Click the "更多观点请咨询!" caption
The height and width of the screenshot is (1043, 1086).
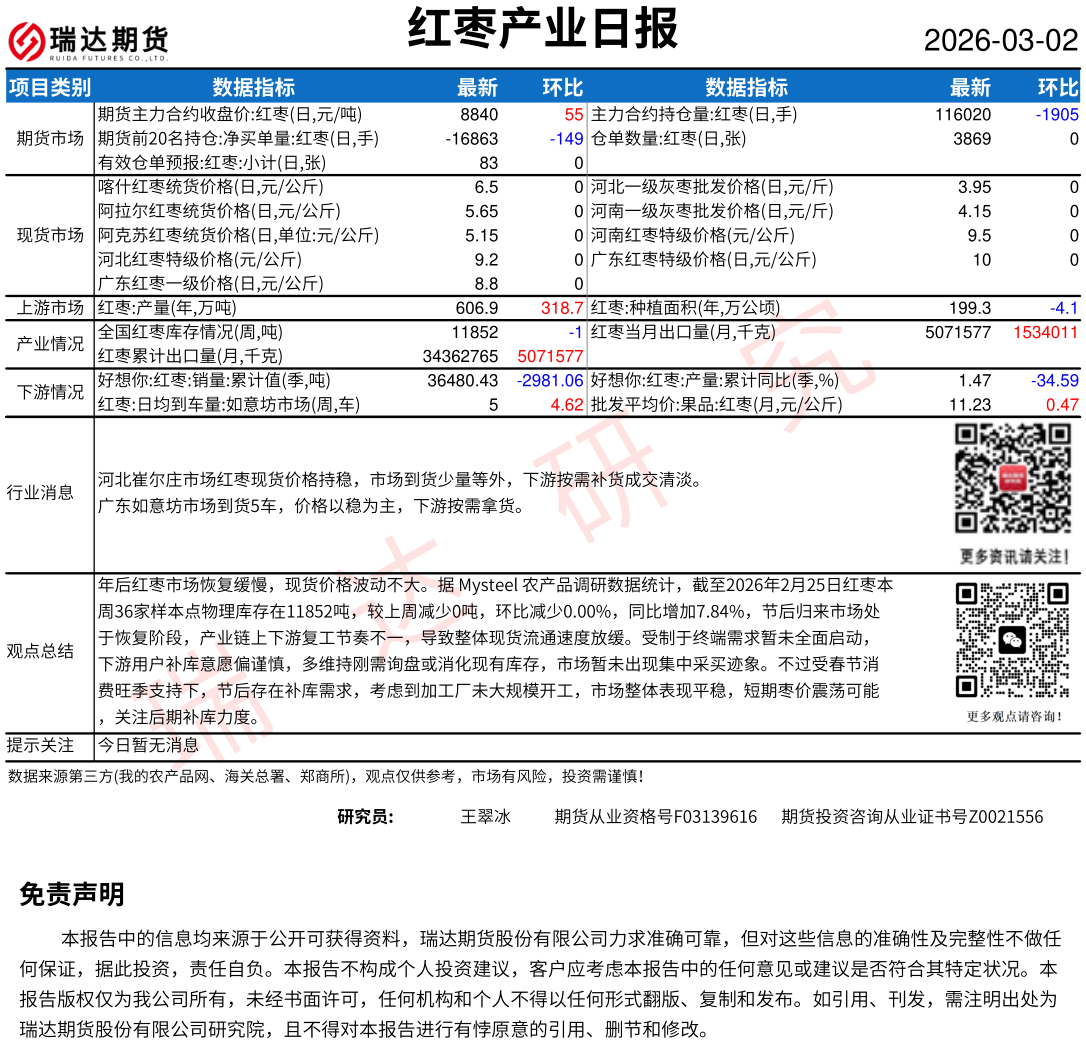pos(1014,716)
